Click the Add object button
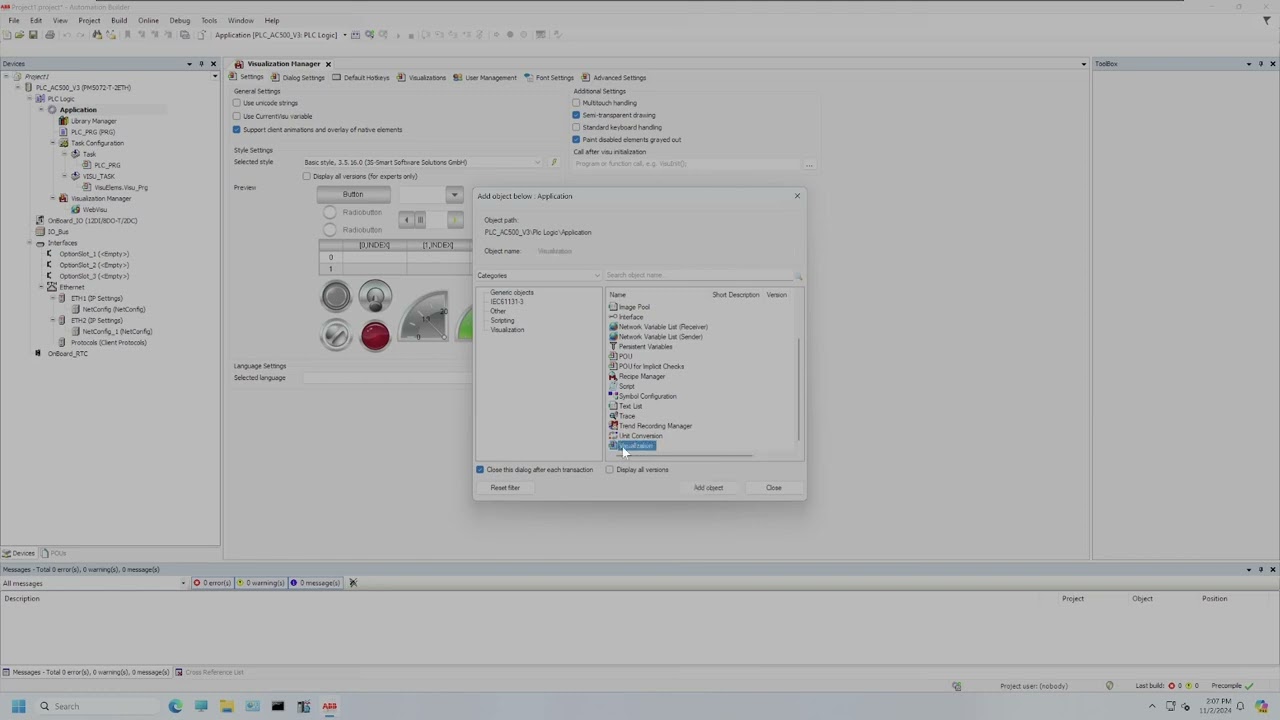 tap(708, 488)
